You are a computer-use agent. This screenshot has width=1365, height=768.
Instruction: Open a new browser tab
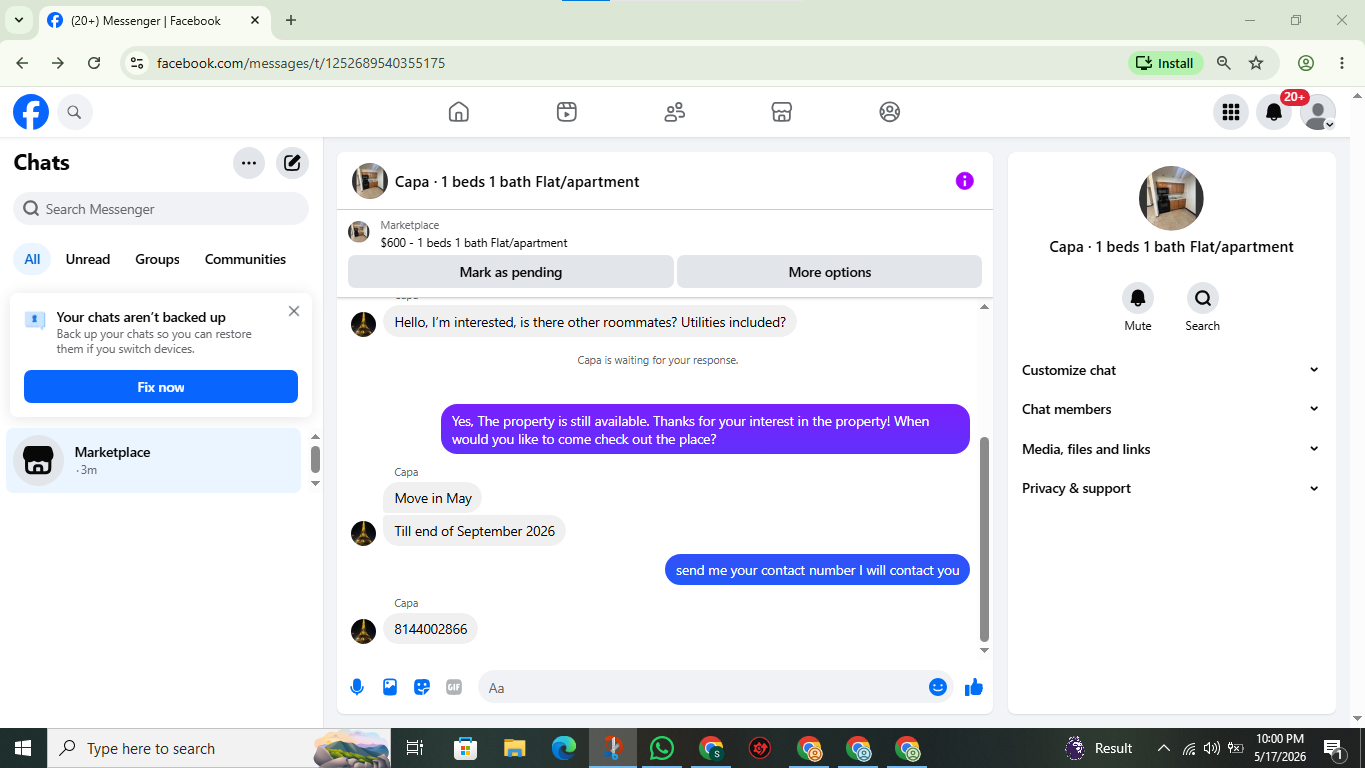291,20
